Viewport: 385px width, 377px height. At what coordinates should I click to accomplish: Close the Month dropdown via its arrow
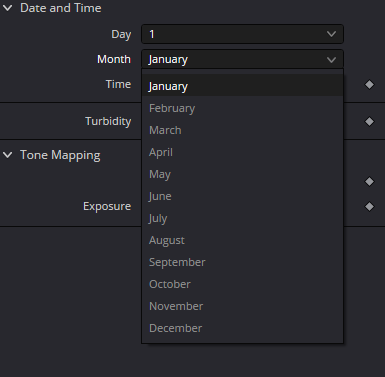coord(331,60)
